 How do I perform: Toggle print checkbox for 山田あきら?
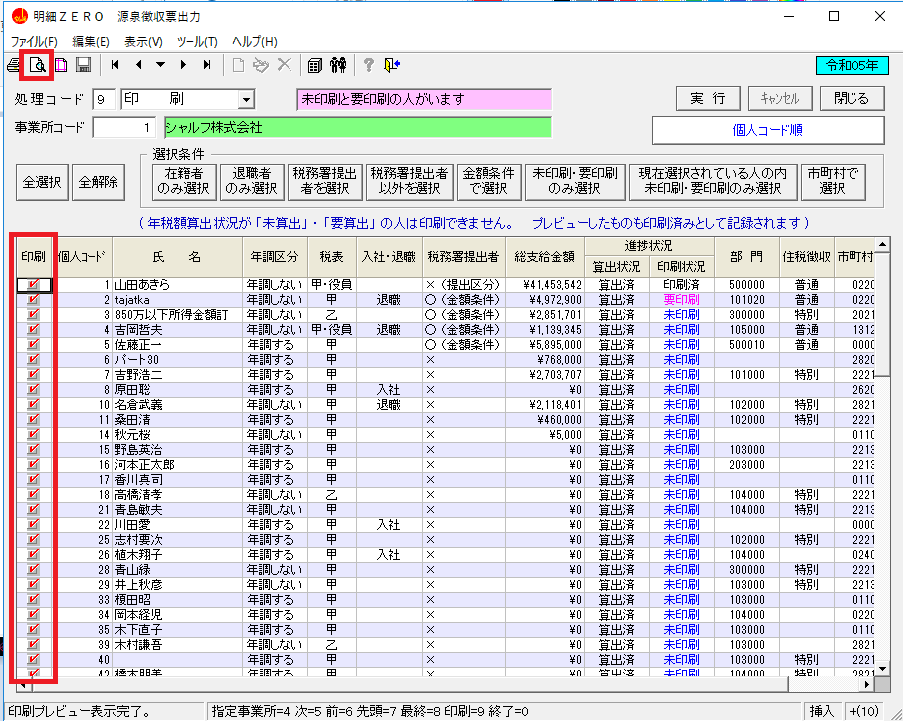coord(33,284)
